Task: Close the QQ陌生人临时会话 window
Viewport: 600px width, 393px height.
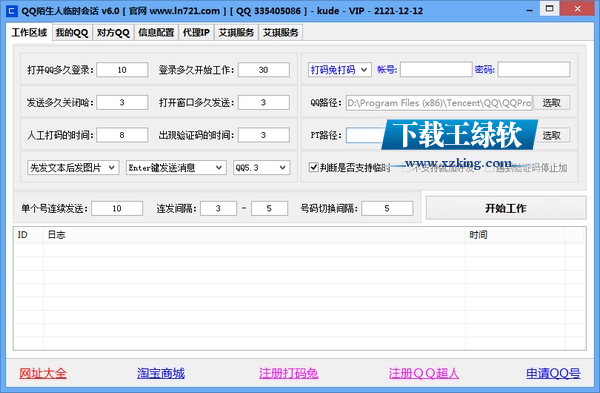Action: [577, 9]
